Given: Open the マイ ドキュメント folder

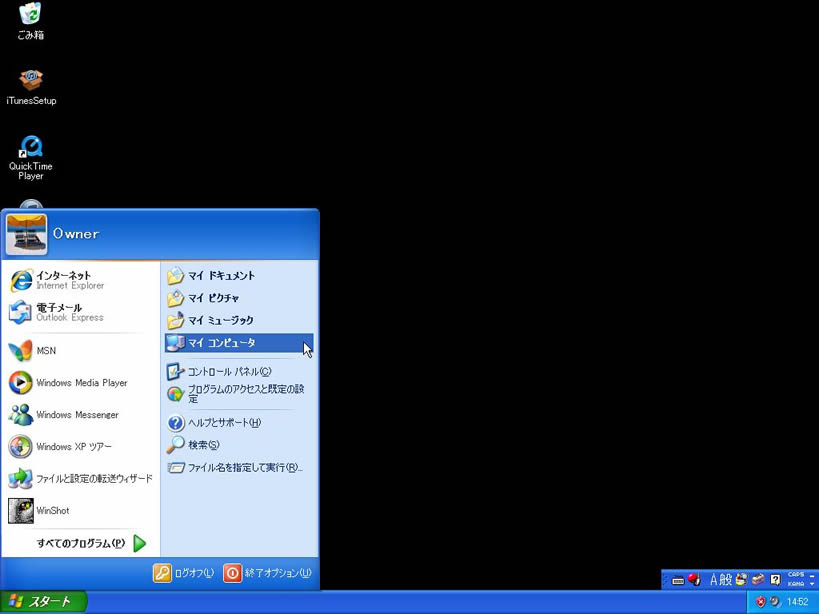Looking at the screenshot, I should click(x=239, y=276).
